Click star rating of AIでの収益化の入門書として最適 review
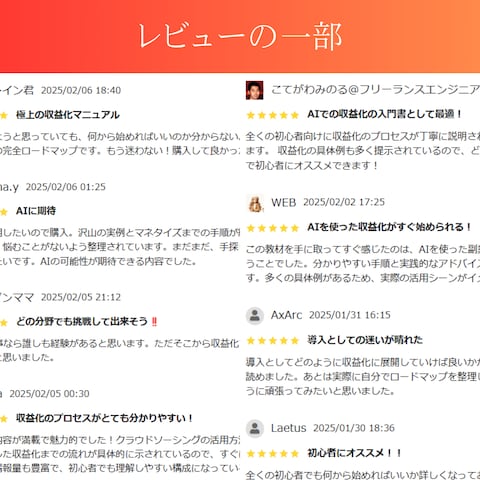Viewport: 480px width, 480px height. [x=273, y=115]
